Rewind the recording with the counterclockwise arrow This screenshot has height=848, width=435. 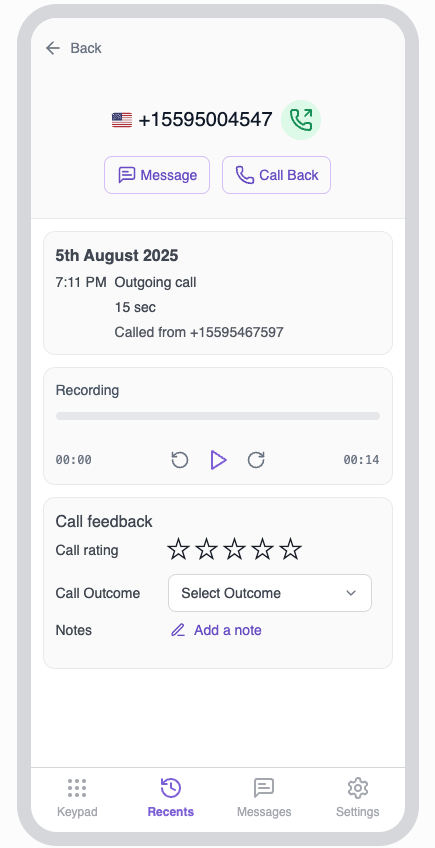click(180, 460)
